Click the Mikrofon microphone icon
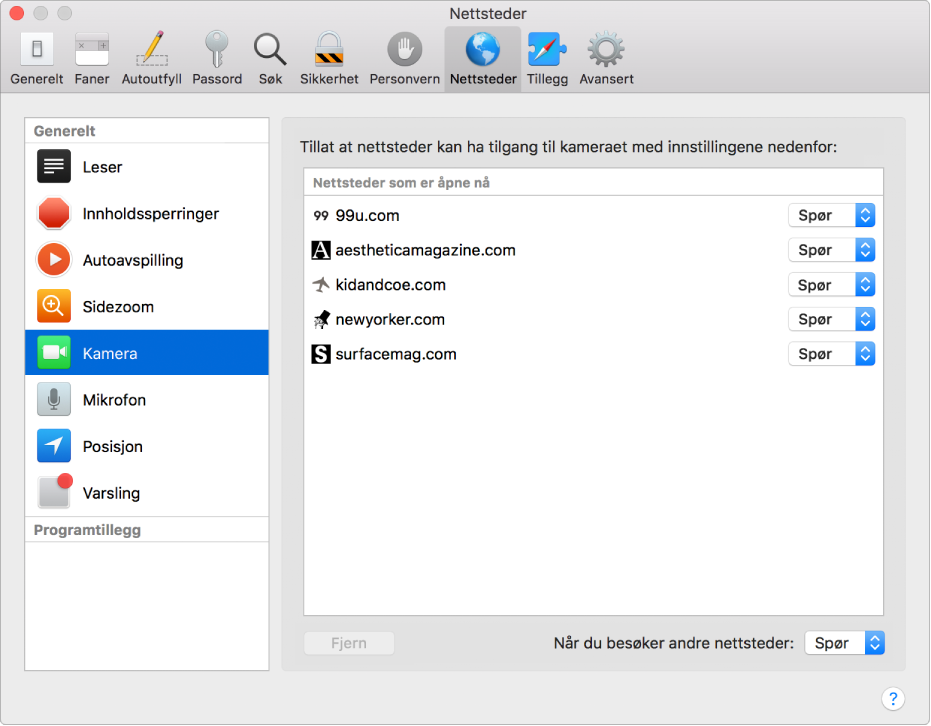This screenshot has width=931, height=726. (x=54, y=400)
